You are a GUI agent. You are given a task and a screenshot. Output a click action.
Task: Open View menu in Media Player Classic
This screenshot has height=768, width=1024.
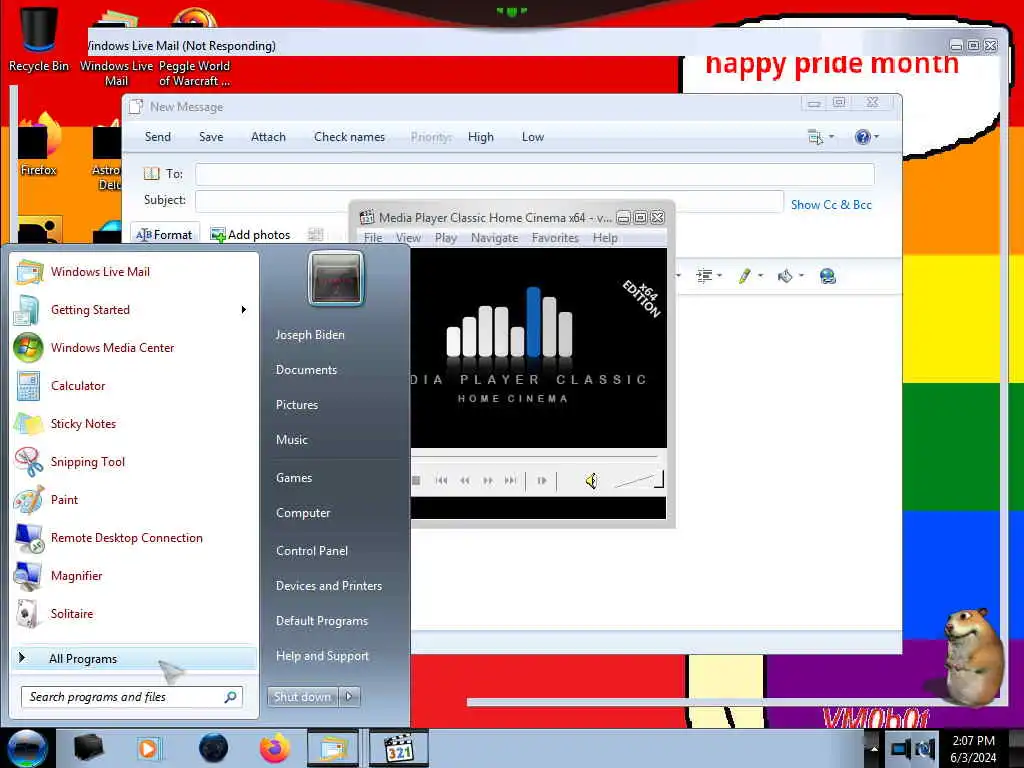pos(408,238)
